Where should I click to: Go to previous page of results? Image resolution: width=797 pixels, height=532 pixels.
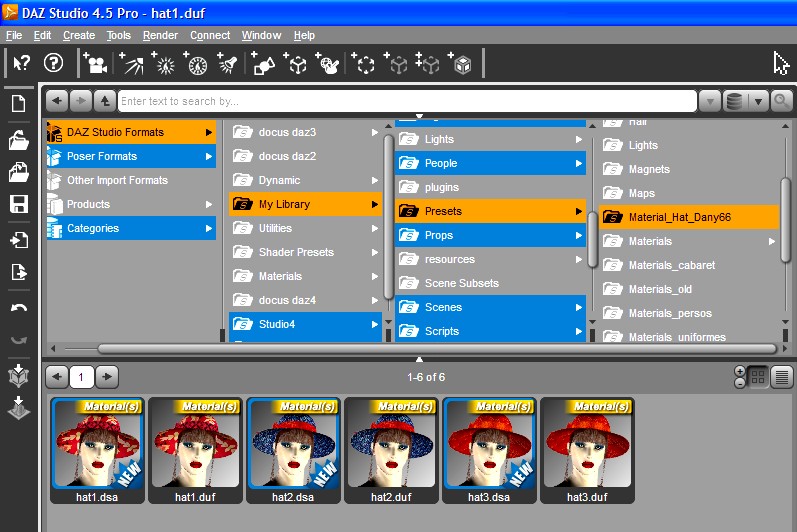tap(57, 377)
